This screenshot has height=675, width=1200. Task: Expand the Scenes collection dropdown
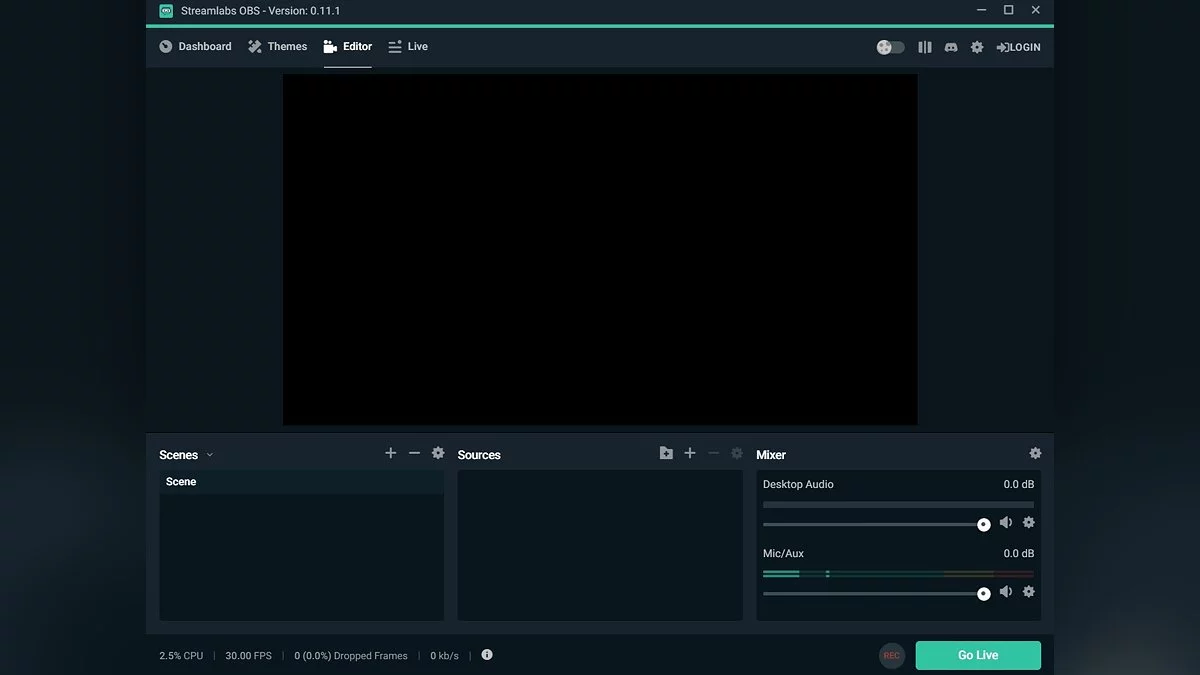click(x=210, y=455)
